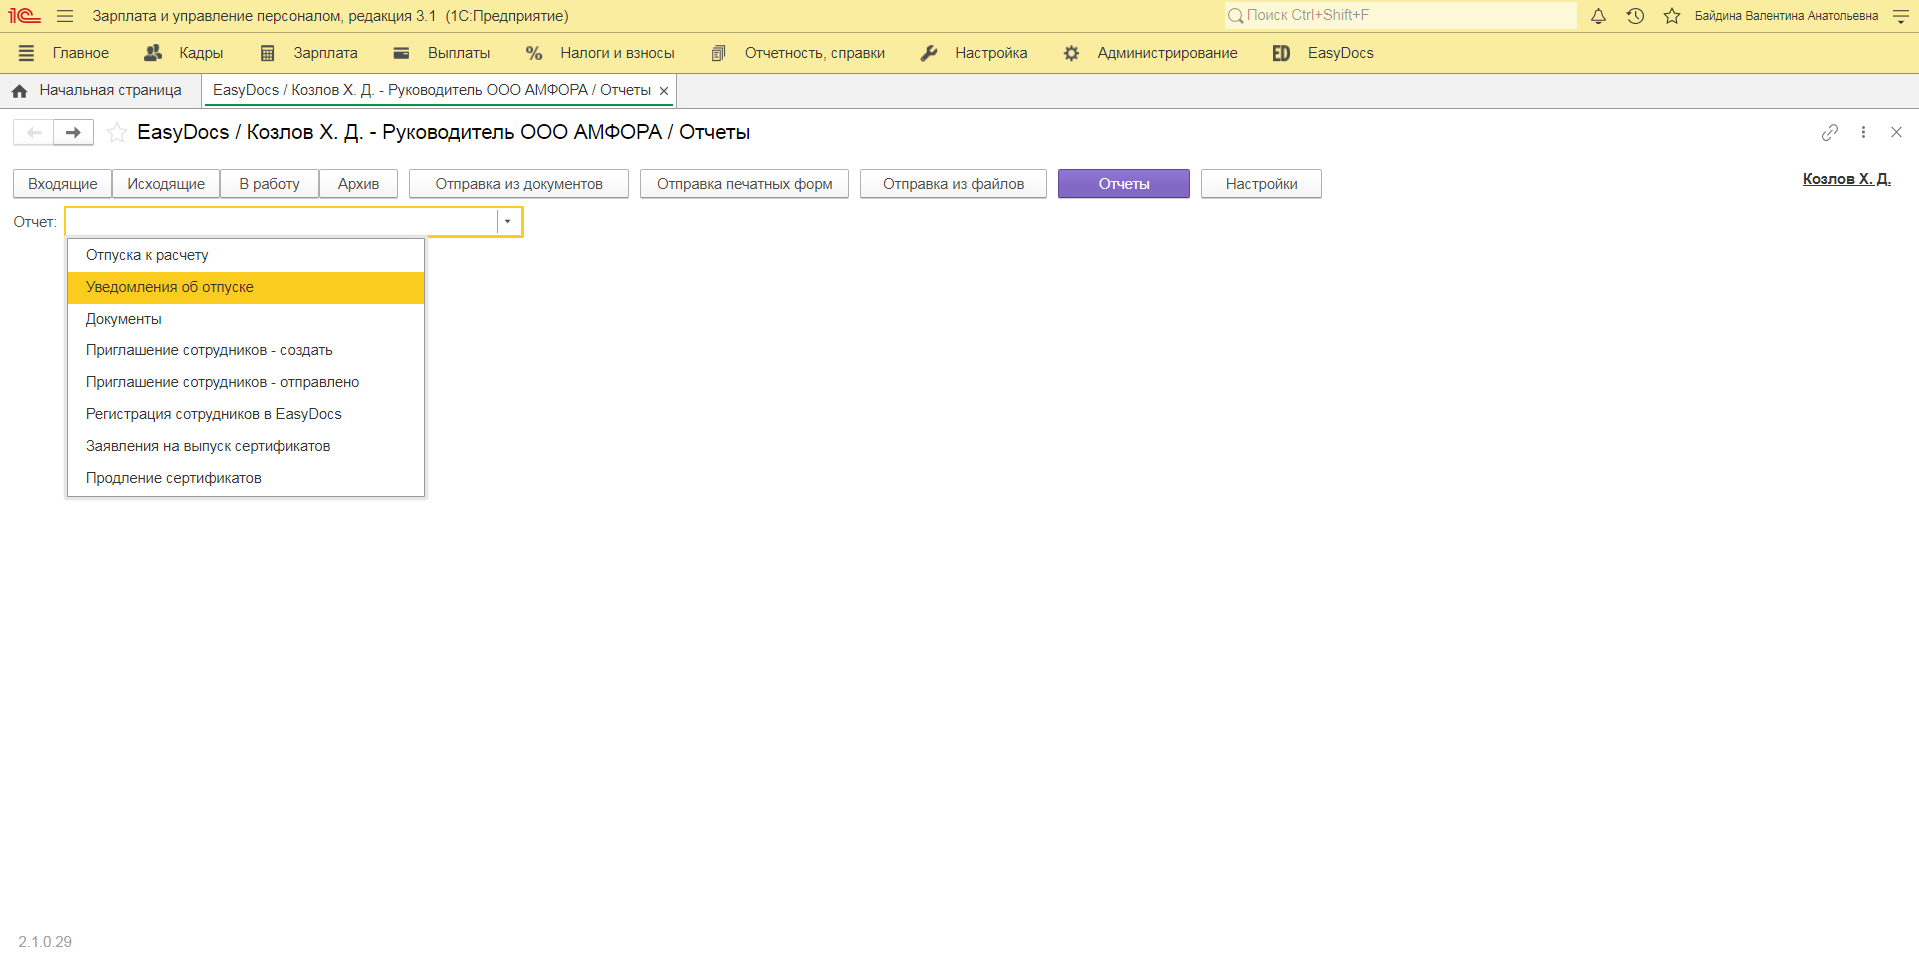Choose Продление сертификатов report option
This screenshot has height=966, width=1919.
[x=173, y=478]
